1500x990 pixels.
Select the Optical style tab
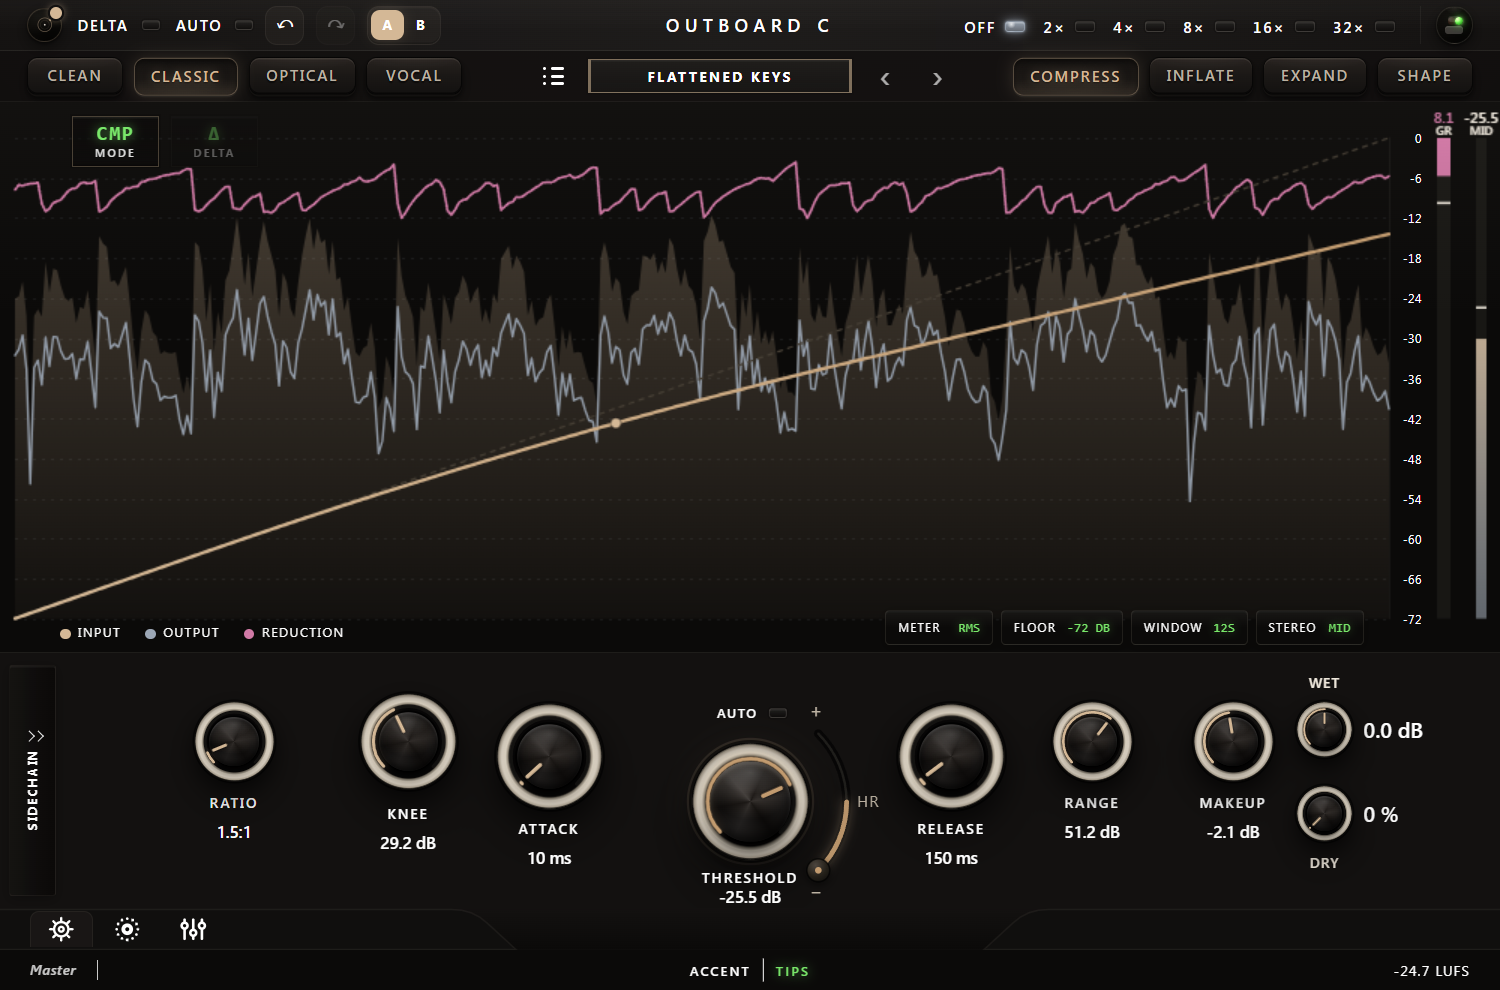[302, 76]
